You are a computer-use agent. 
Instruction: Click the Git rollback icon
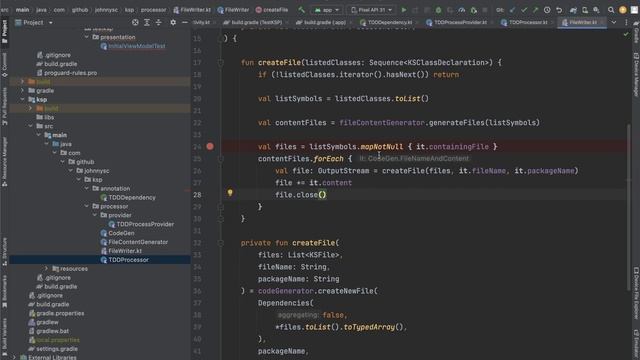click(x=559, y=10)
